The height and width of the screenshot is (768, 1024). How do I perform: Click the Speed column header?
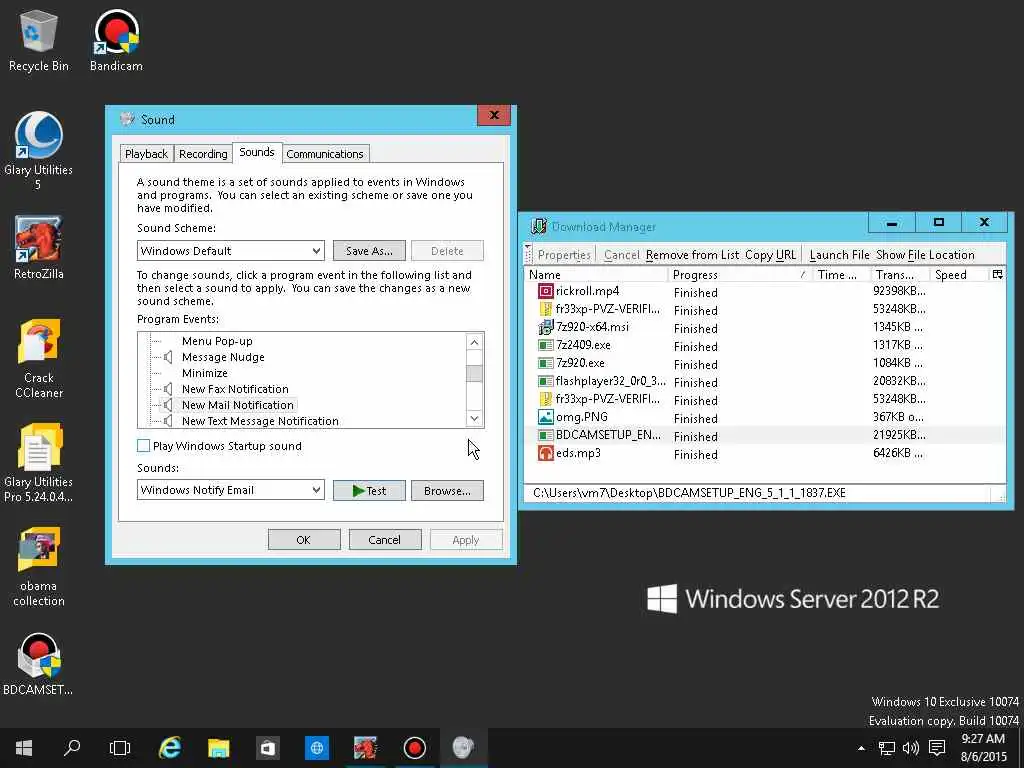(x=959, y=275)
